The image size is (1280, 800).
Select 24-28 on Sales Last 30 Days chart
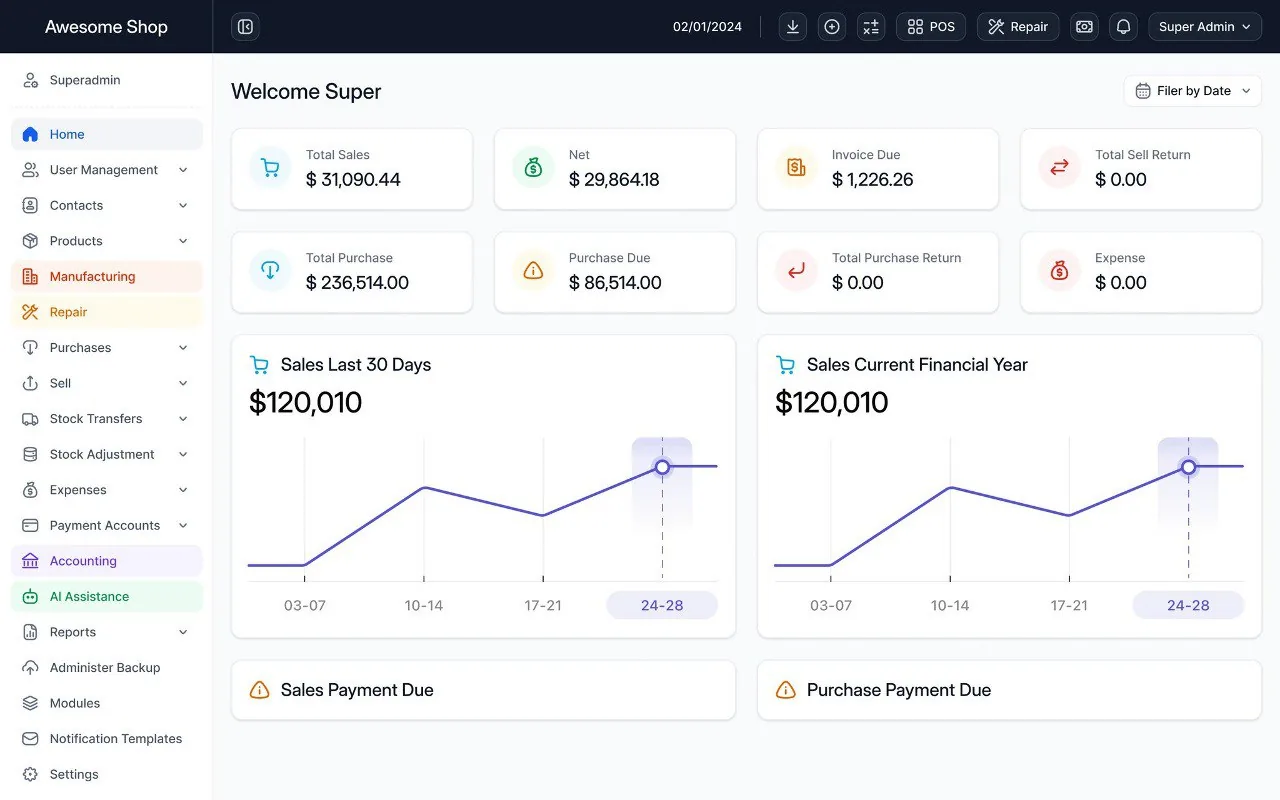tap(662, 605)
